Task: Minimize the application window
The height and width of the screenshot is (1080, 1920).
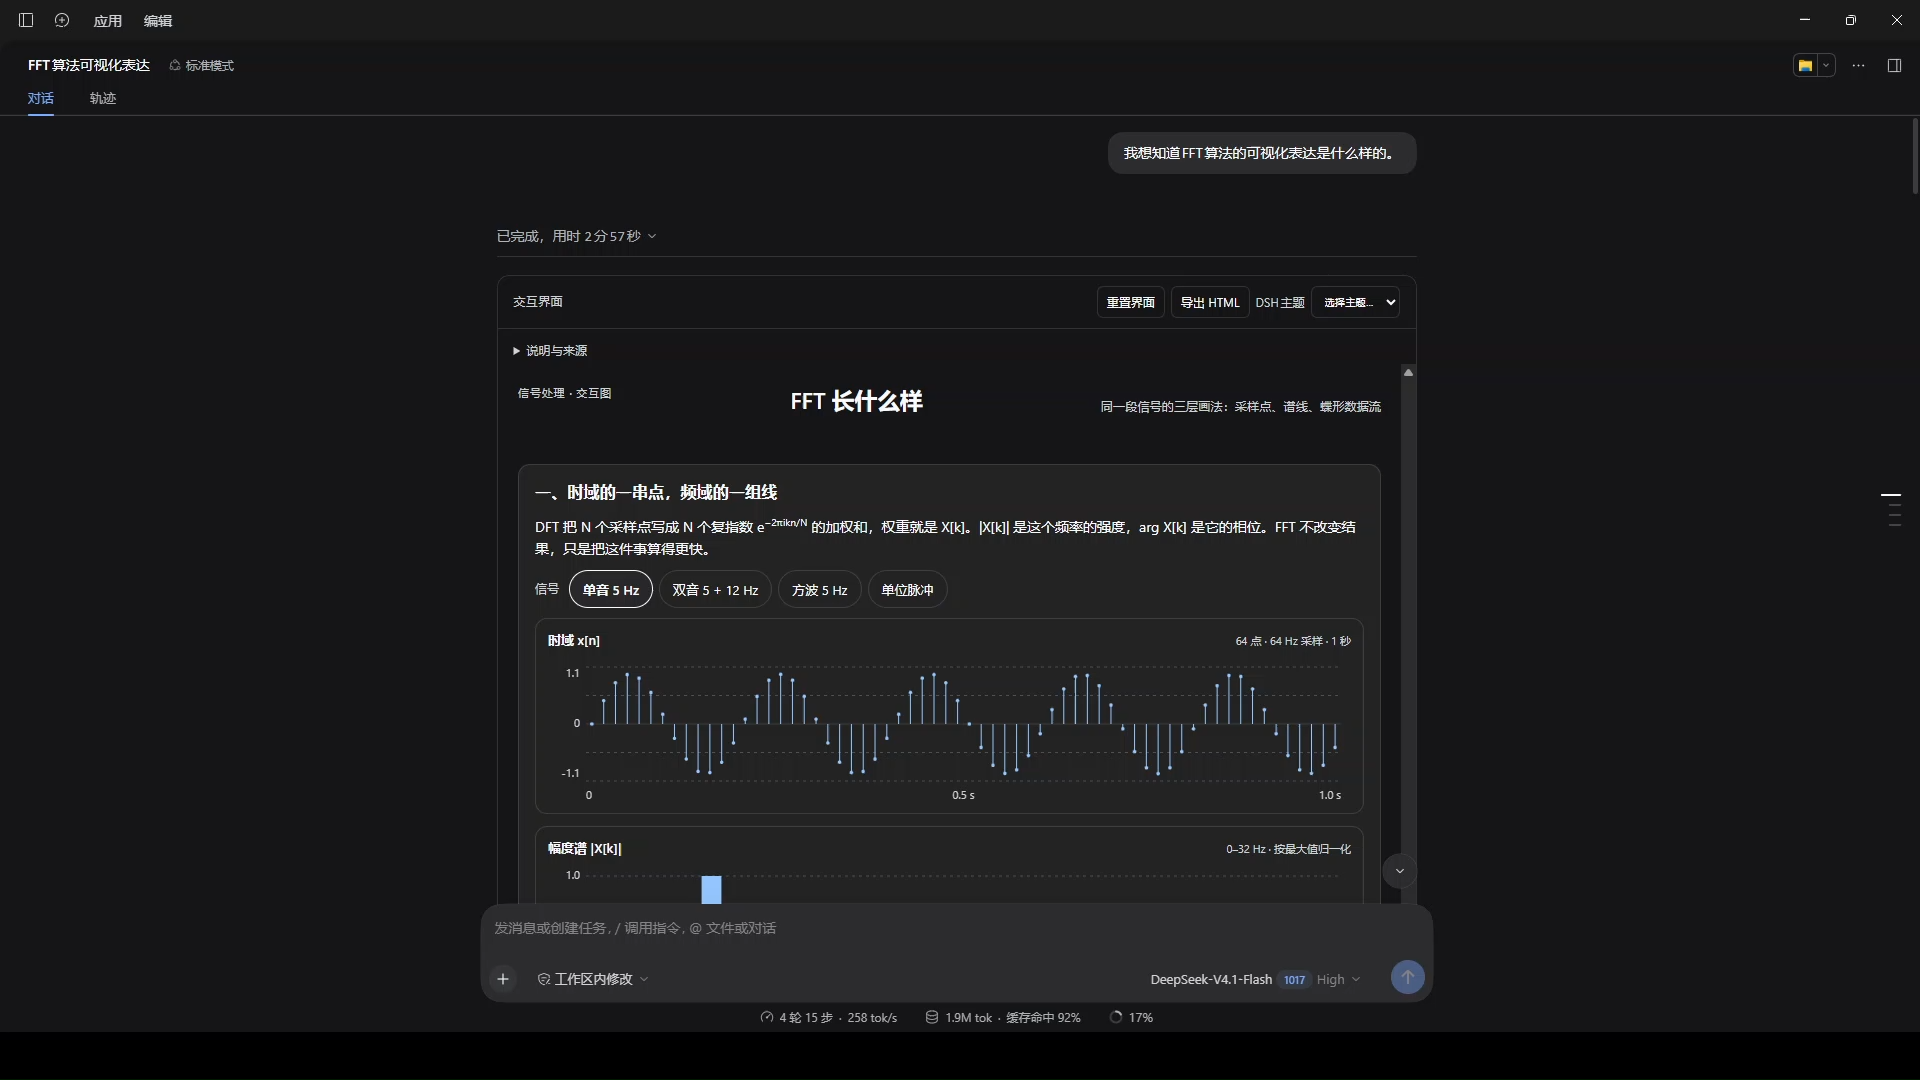Action: pos(1804,20)
